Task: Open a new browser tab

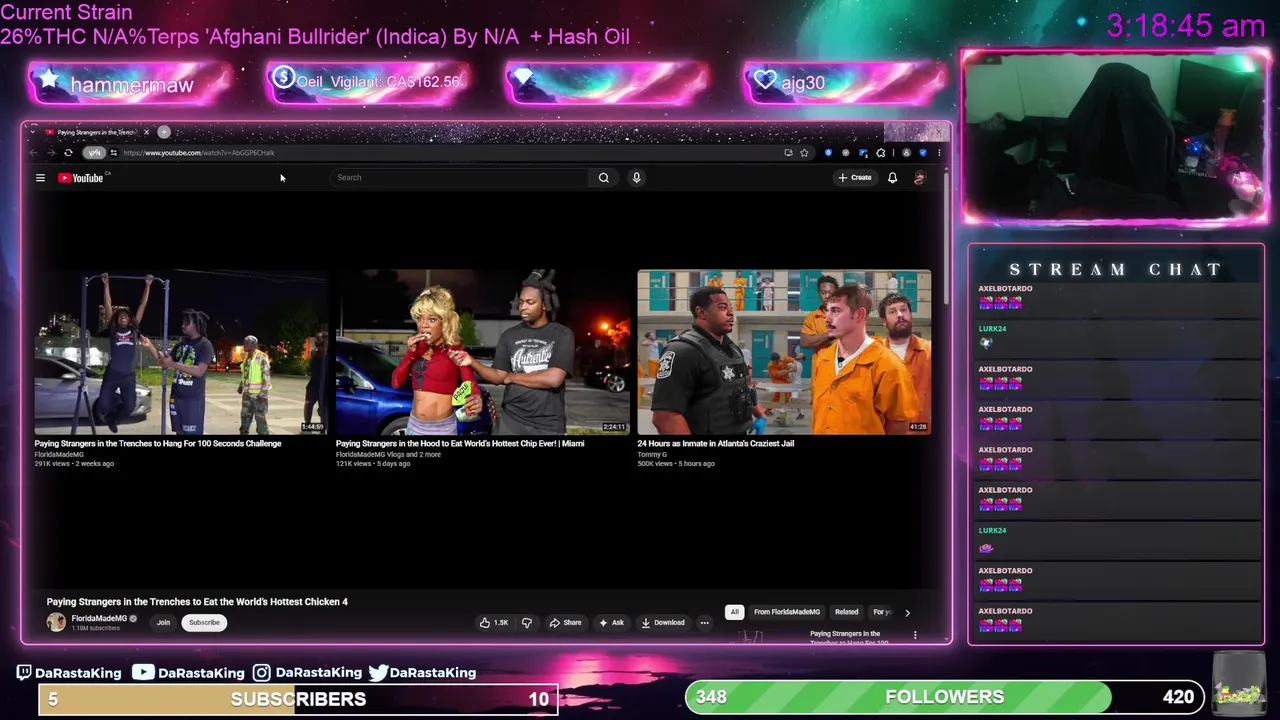Action: (164, 132)
